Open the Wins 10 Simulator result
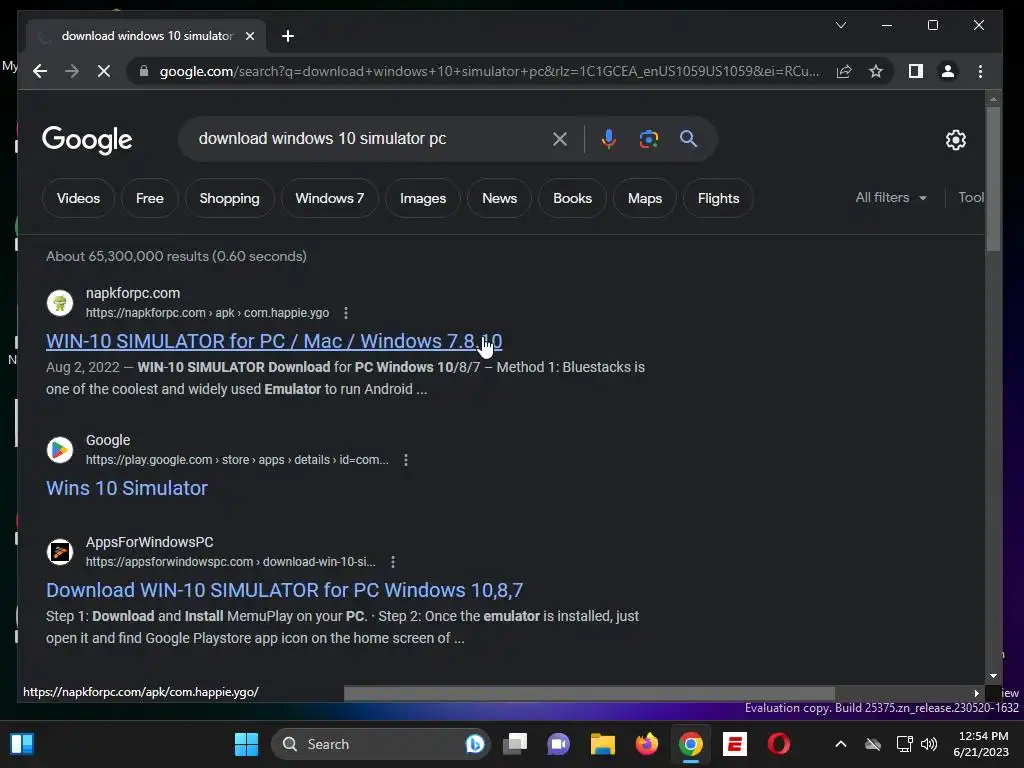This screenshot has width=1024, height=768. pos(127,488)
